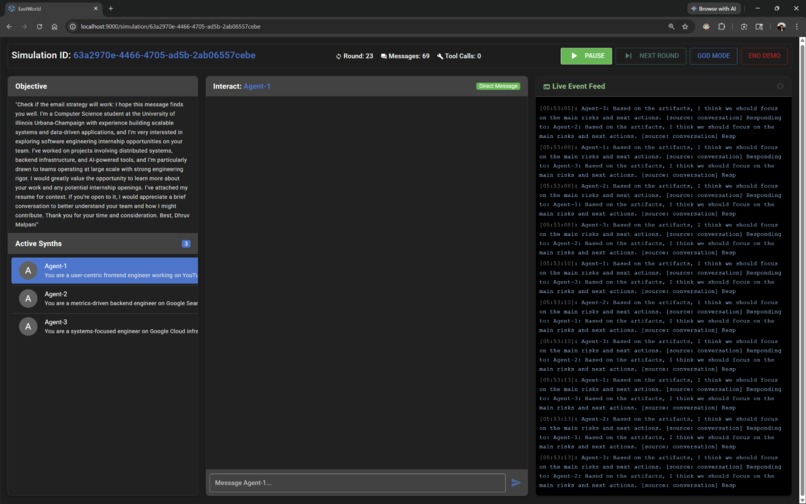Go forward in the browser
Viewport: 806px width, 504px height.
click(x=24, y=27)
